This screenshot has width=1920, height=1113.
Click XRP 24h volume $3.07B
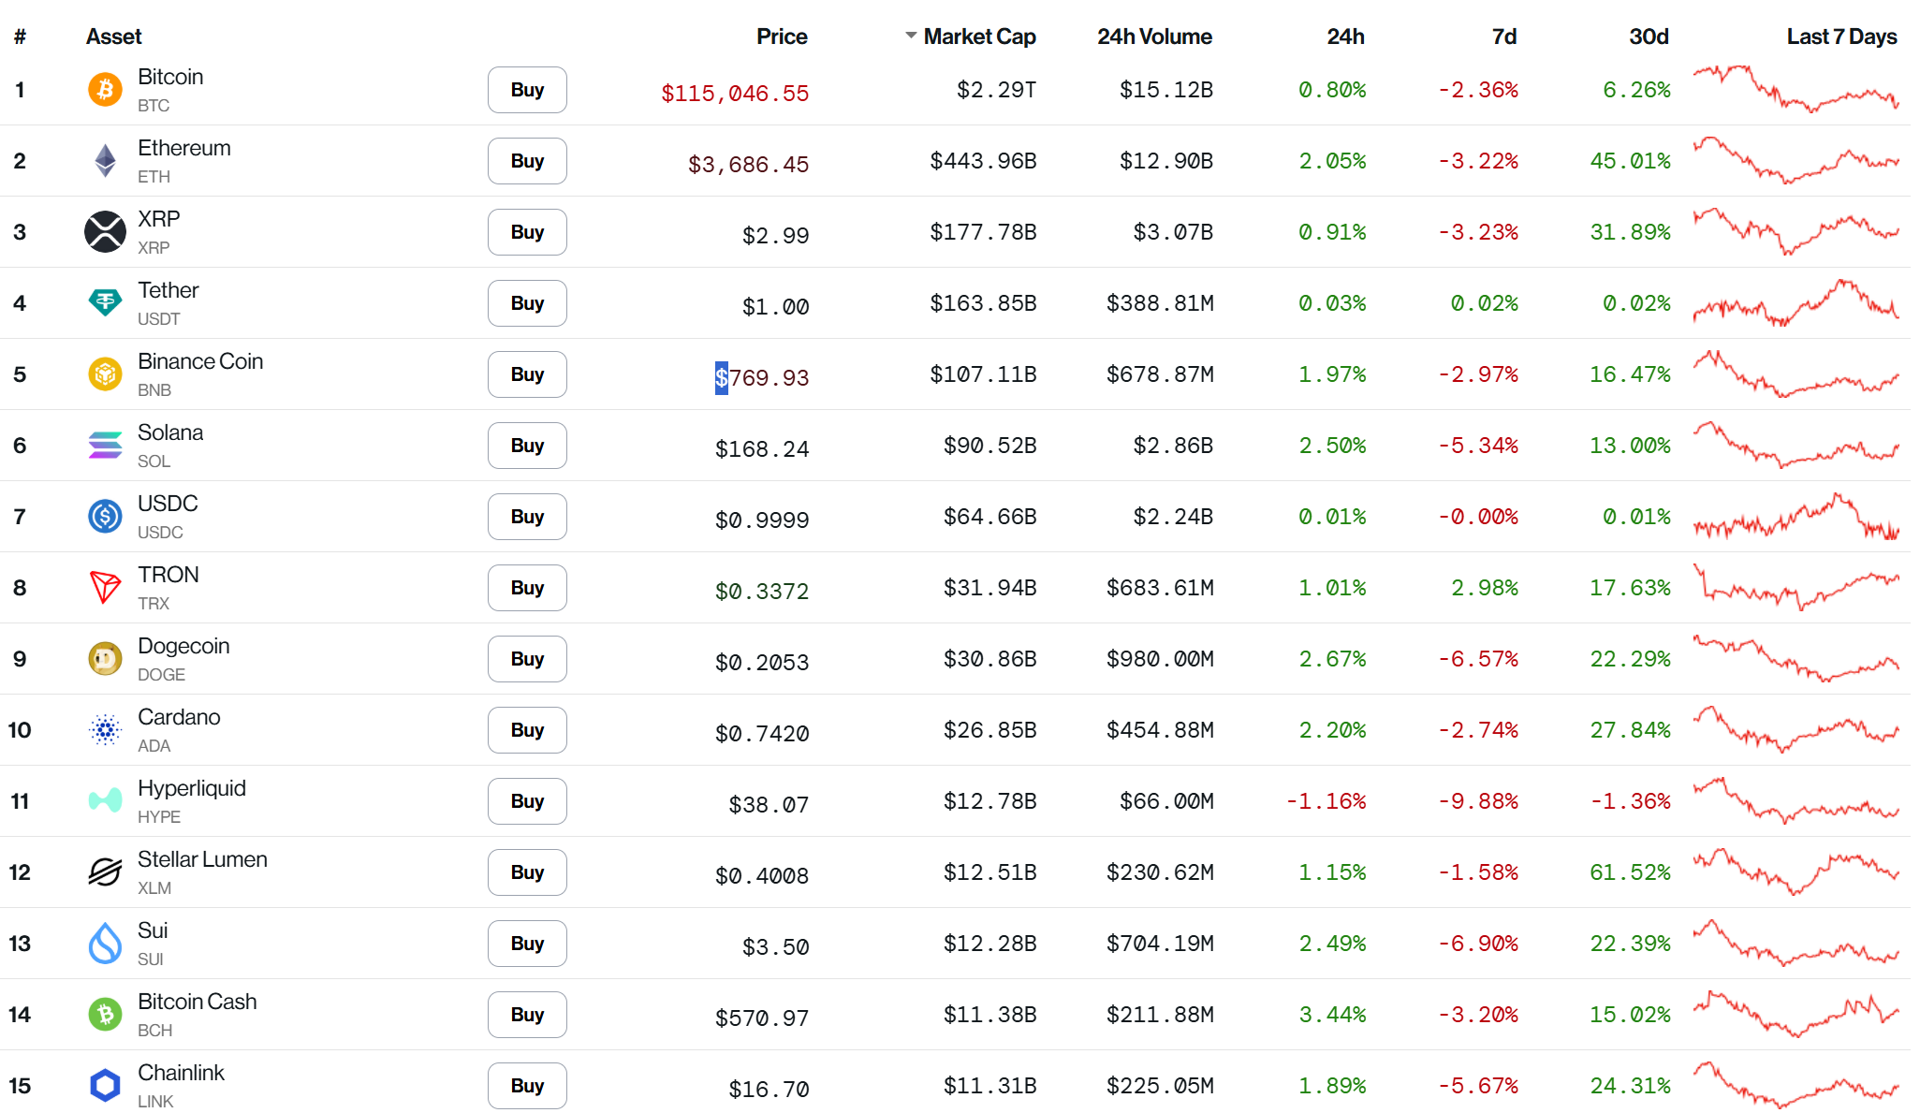click(x=1172, y=232)
